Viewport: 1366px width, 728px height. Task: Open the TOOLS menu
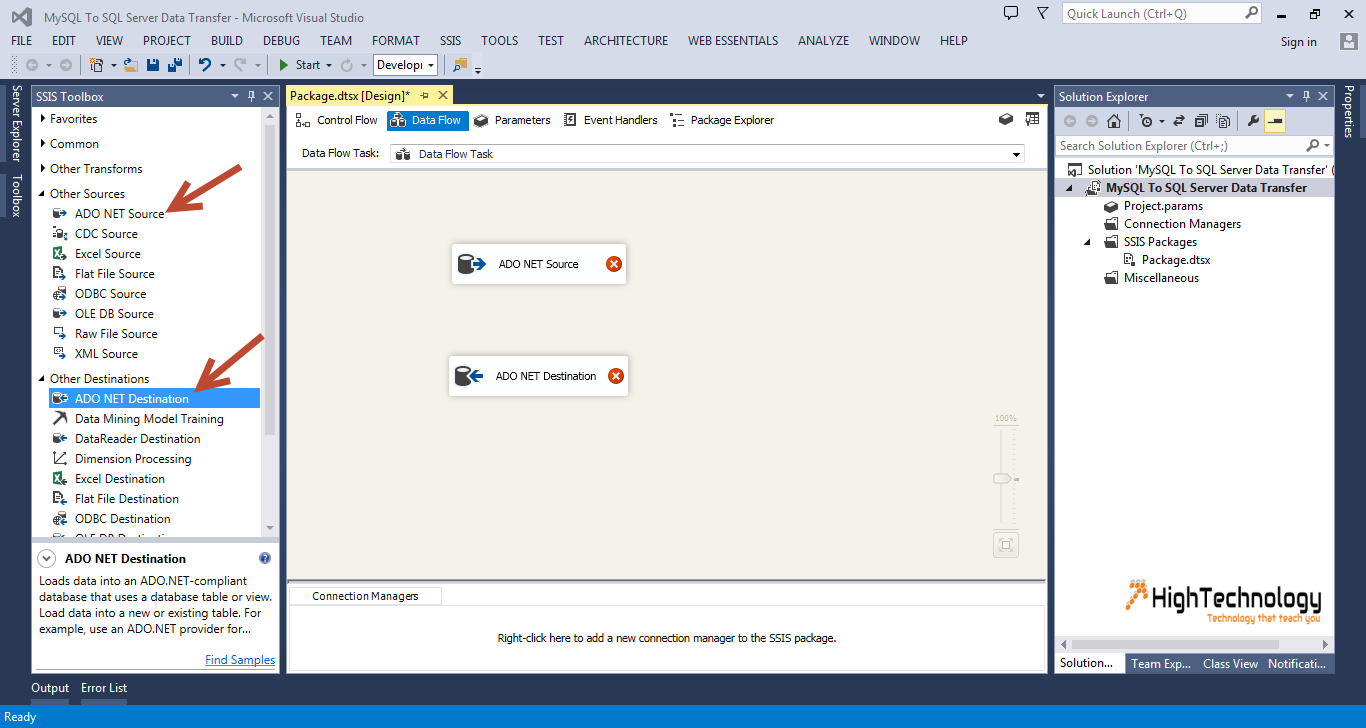coord(500,41)
